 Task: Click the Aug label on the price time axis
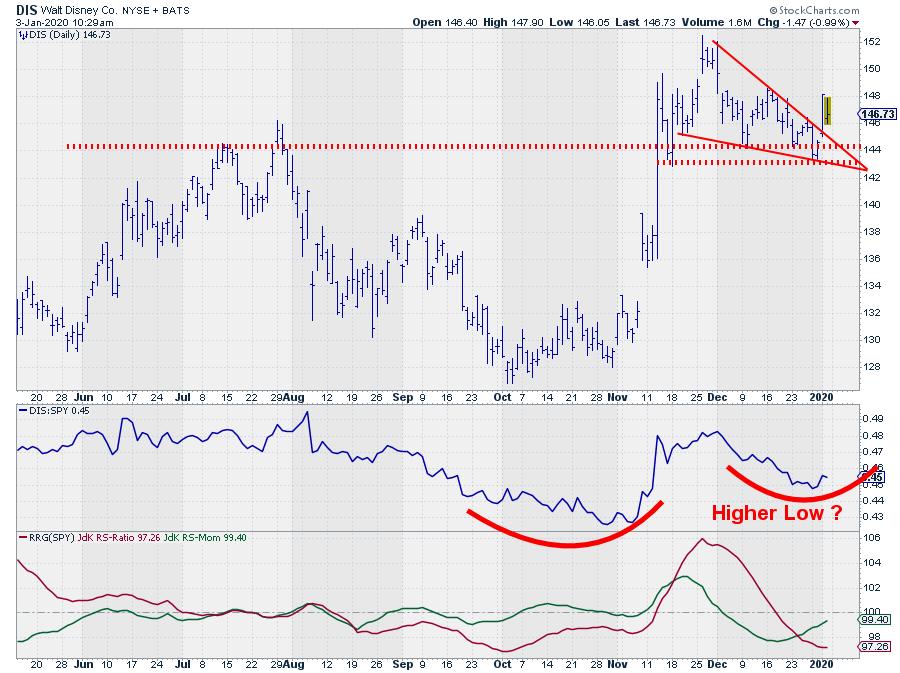(295, 396)
